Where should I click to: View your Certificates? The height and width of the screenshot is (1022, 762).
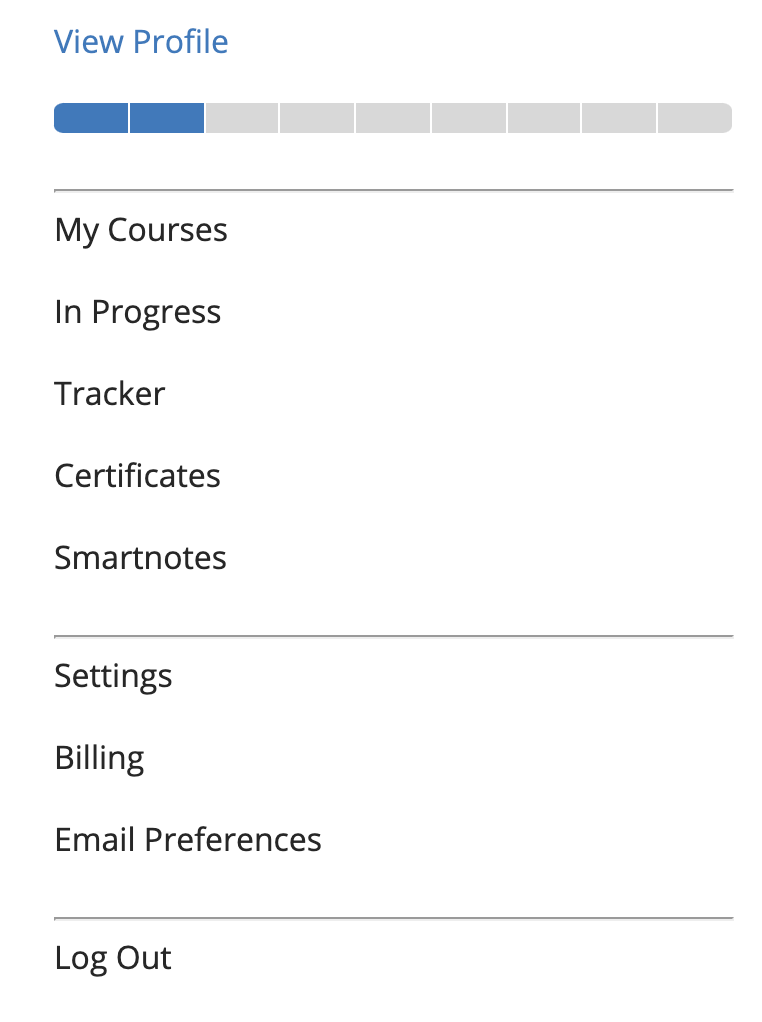(x=138, y=475)
